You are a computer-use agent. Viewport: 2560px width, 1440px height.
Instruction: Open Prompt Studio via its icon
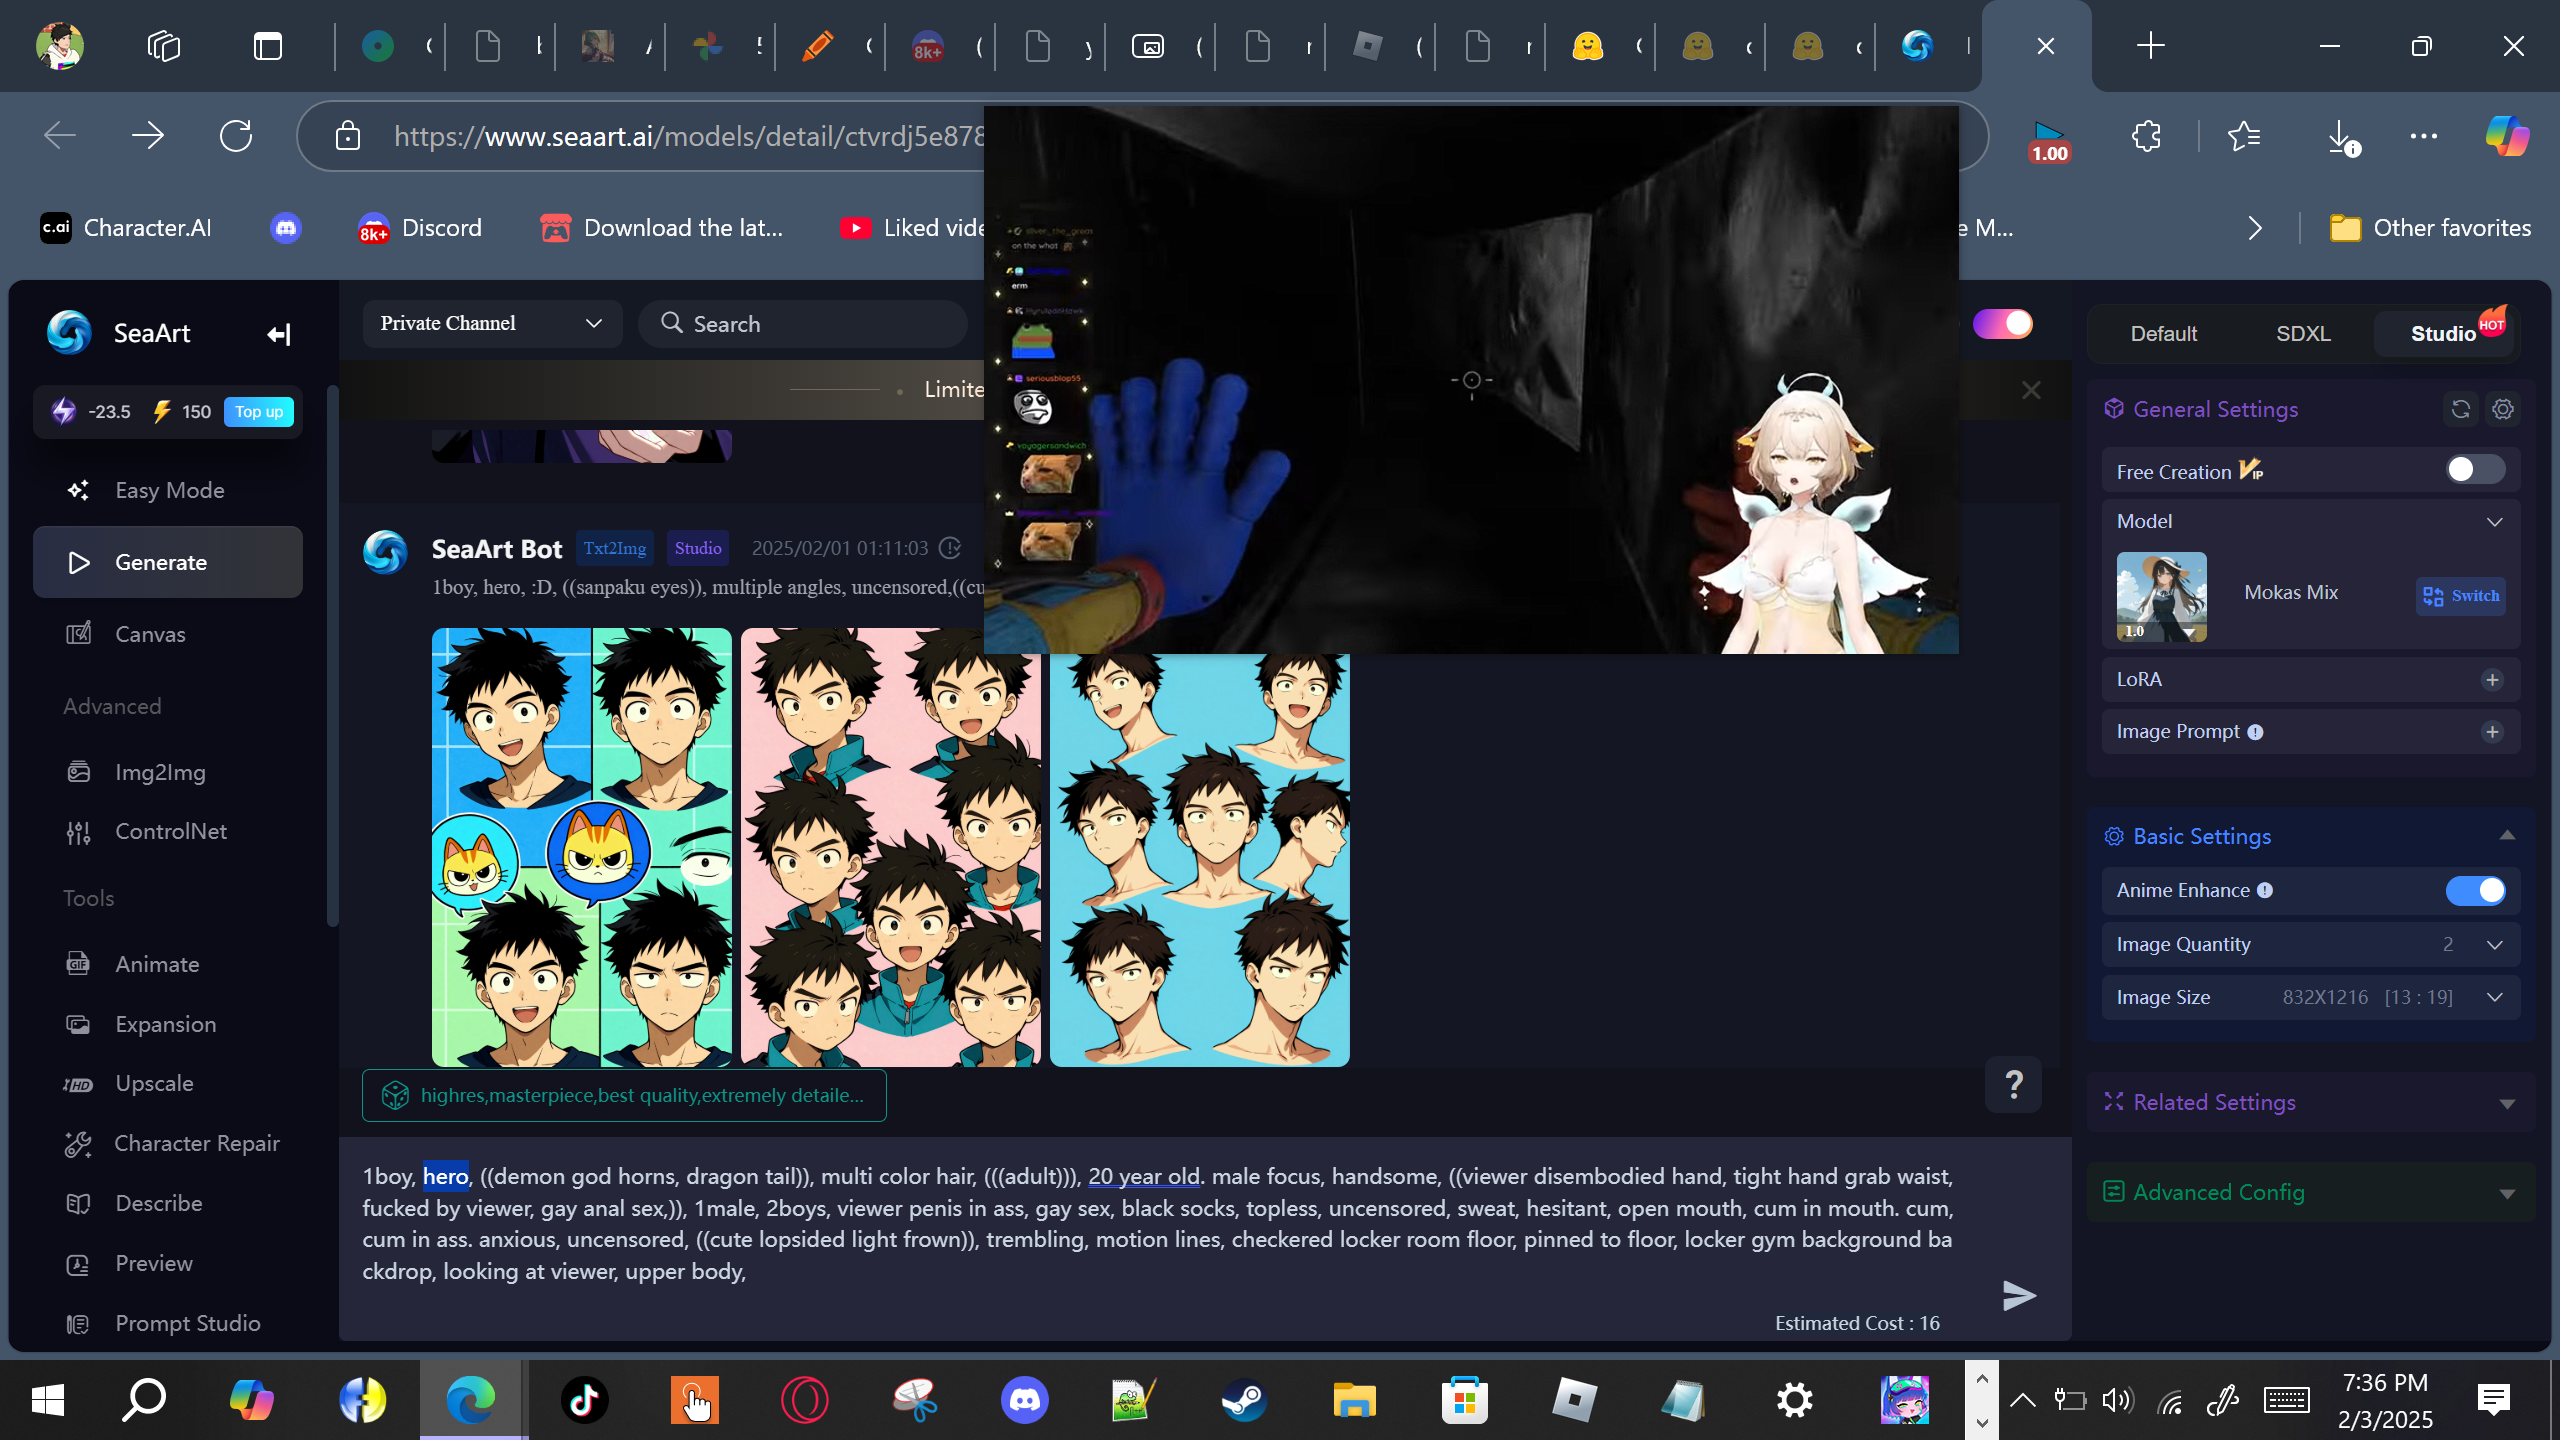(x=78, y=1324)
